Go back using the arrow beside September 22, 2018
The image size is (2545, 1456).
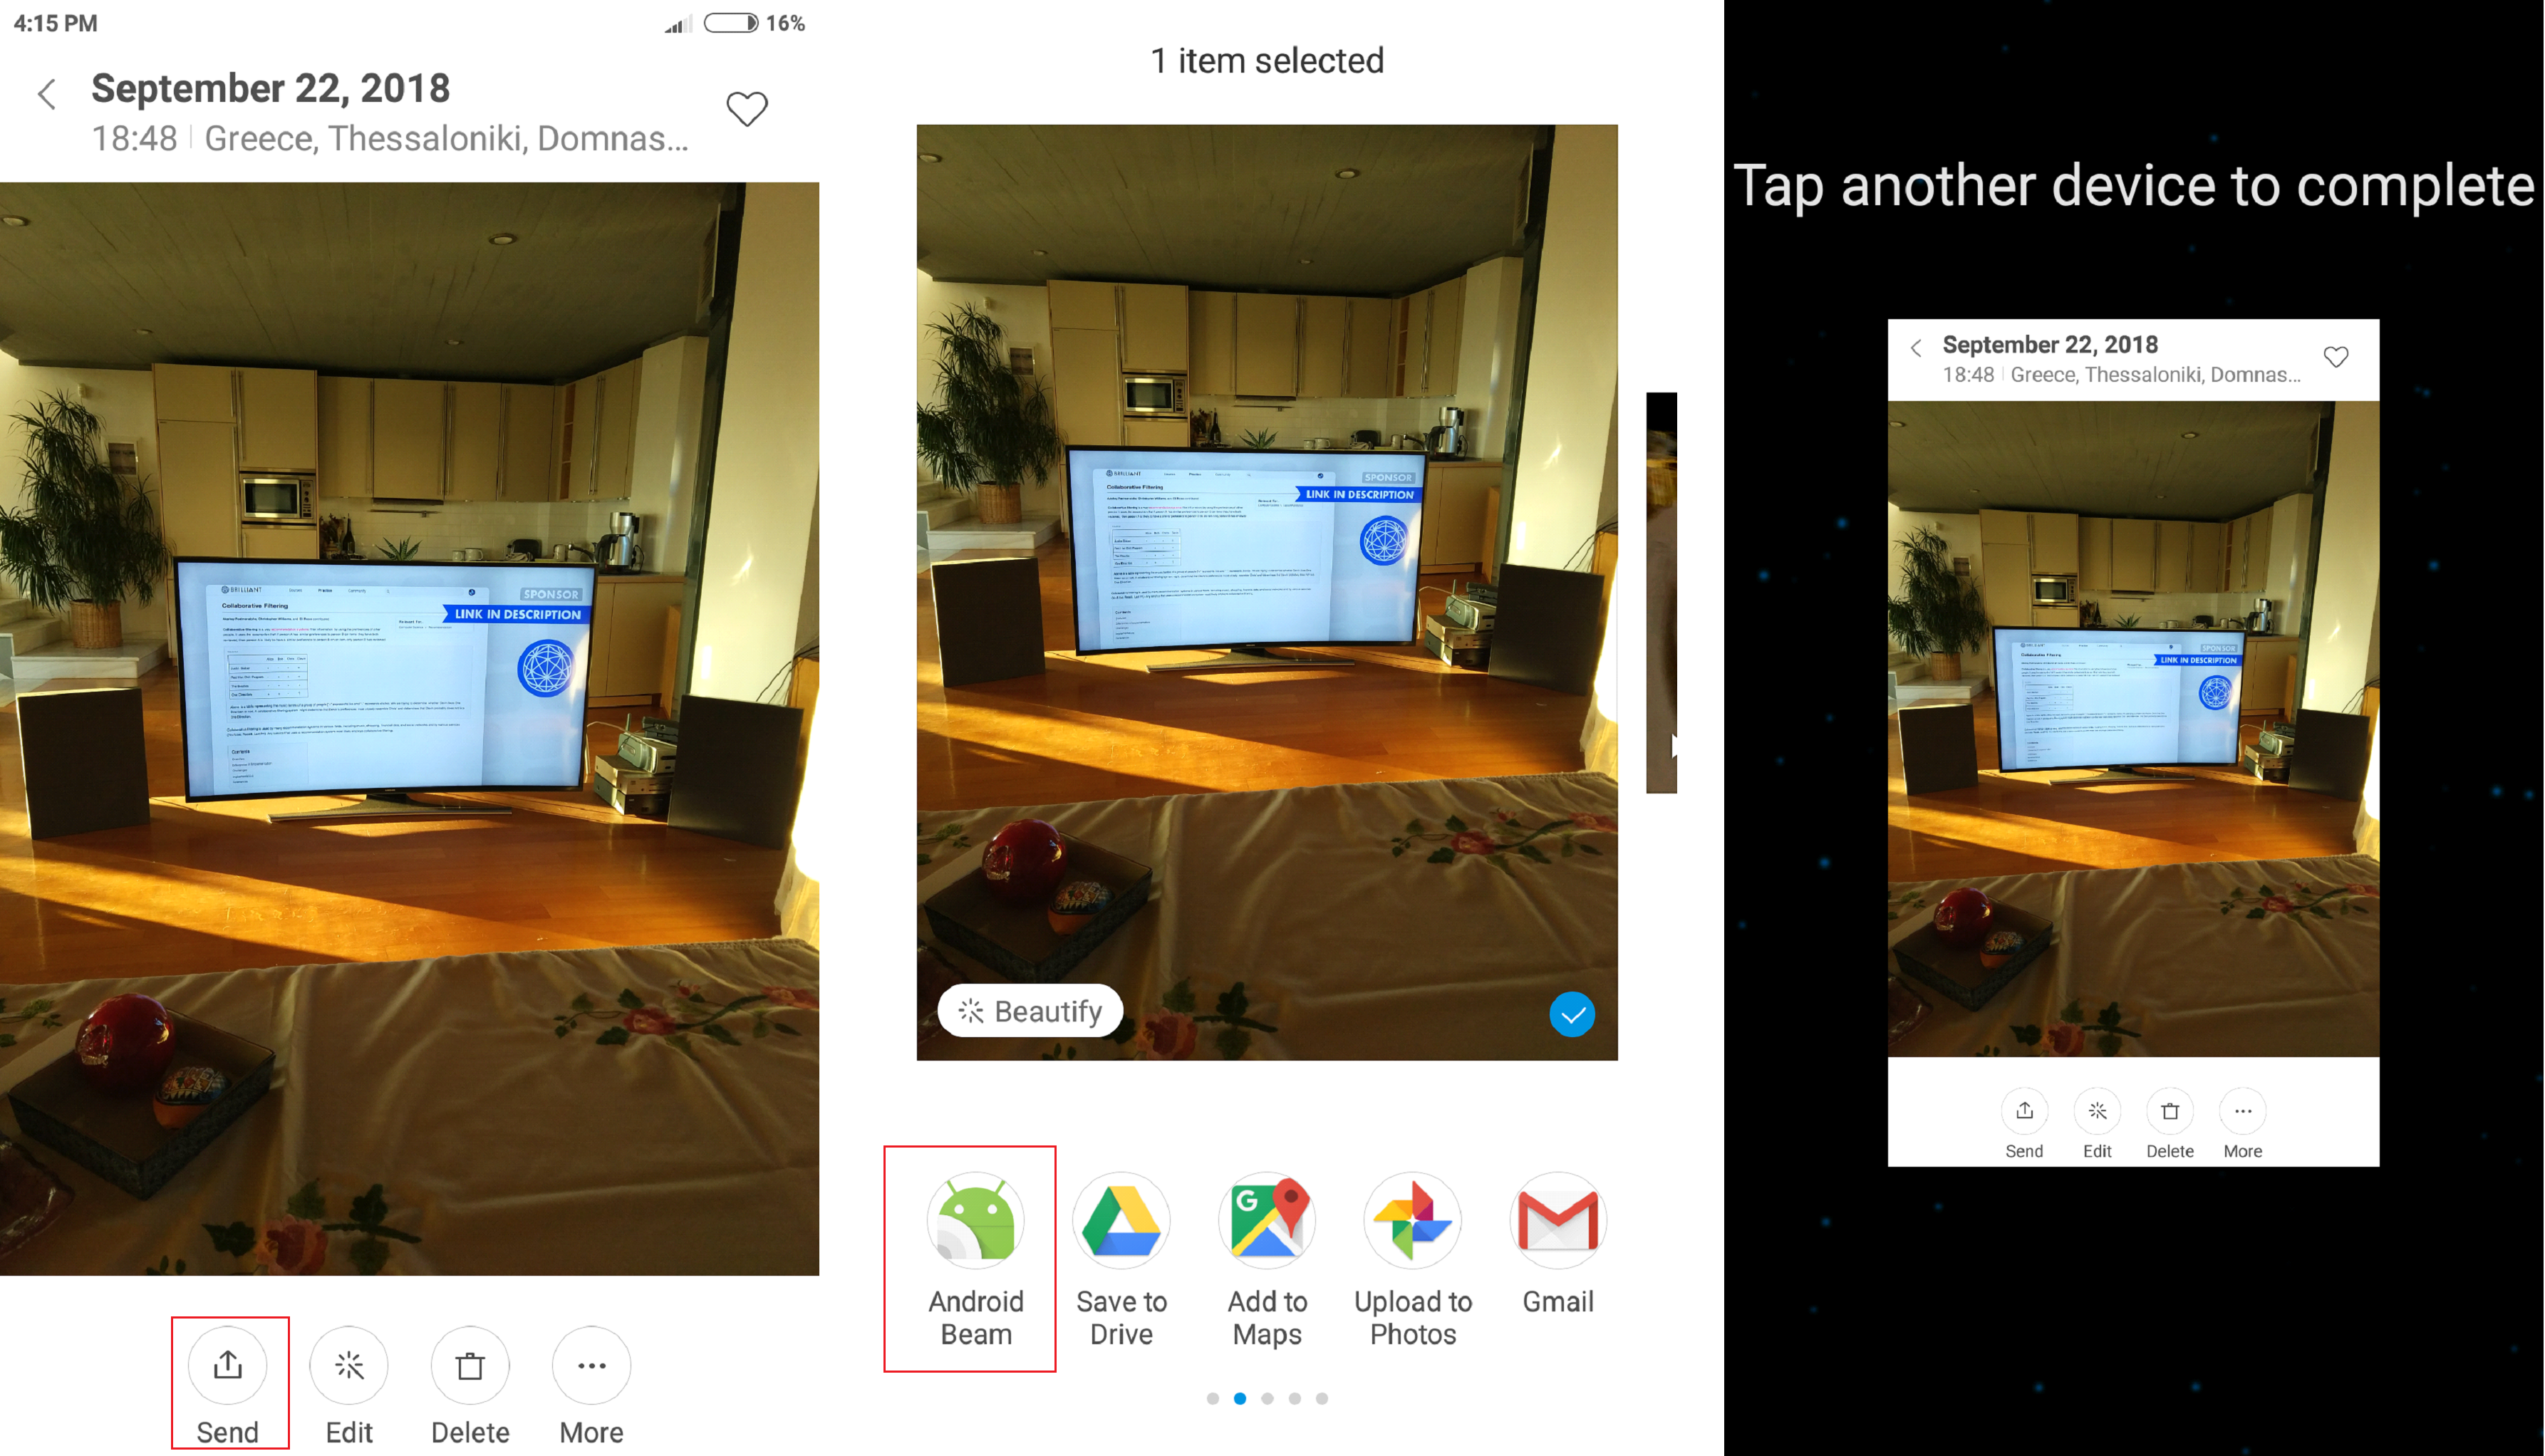46,94
